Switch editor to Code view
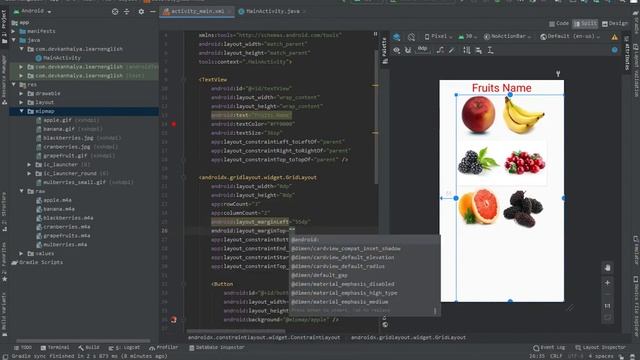This screenshot has width=640, height=360. (x=559, y=24)
